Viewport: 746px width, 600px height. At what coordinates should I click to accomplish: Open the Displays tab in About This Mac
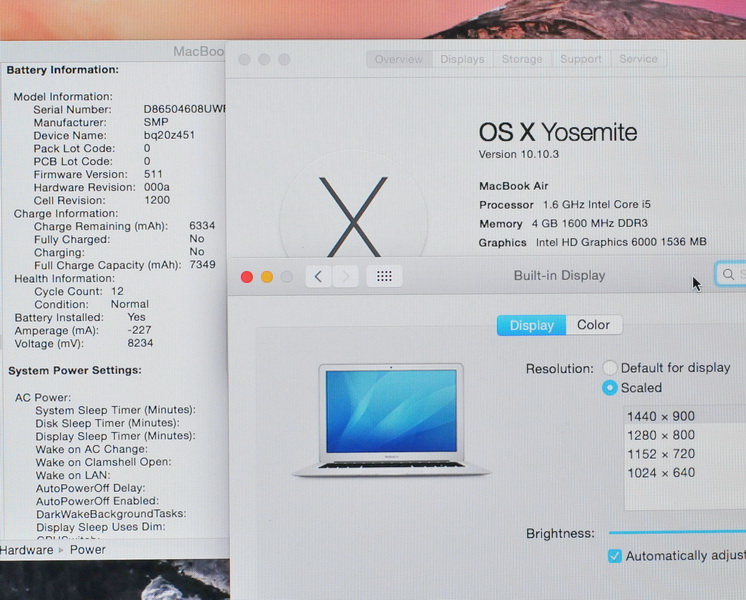(x=462, y=59)
